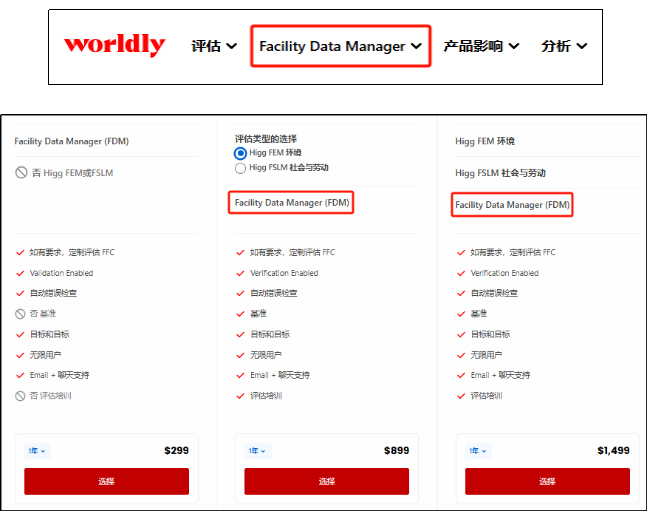649x513 pixels.
Task: Click 无限用户 text in $1,499 plan
Action: tap(486, 355)
